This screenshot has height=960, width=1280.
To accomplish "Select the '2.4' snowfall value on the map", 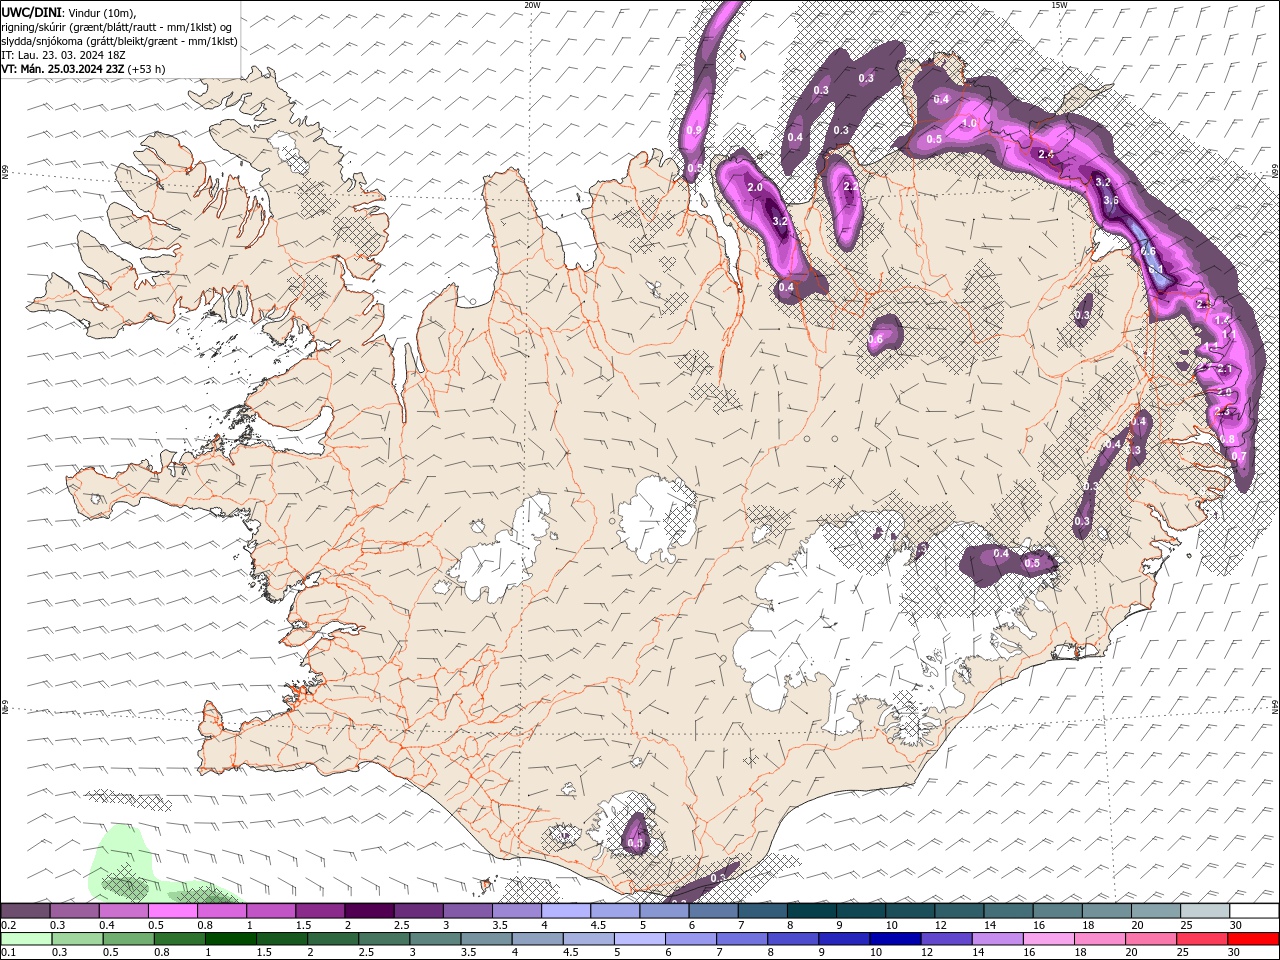I will pyautogui.click(x=1047, y=155).
